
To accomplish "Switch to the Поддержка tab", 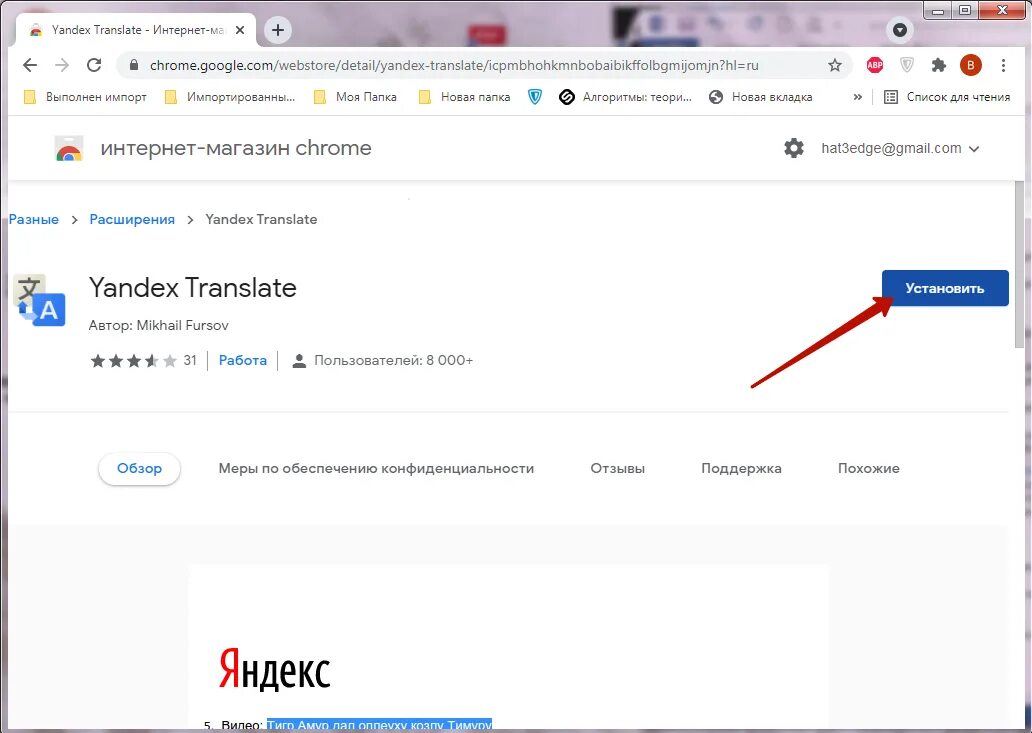I will 741,468.
